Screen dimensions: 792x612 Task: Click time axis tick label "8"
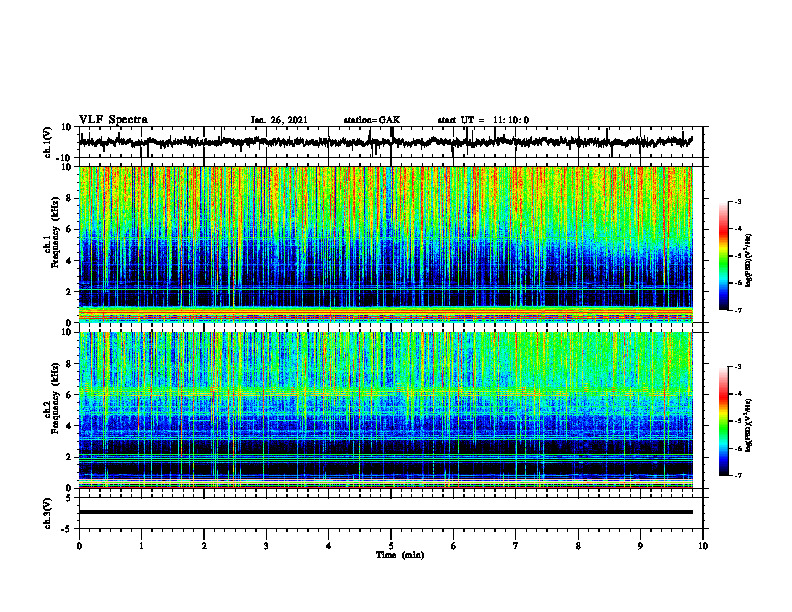tap(578, 546)
